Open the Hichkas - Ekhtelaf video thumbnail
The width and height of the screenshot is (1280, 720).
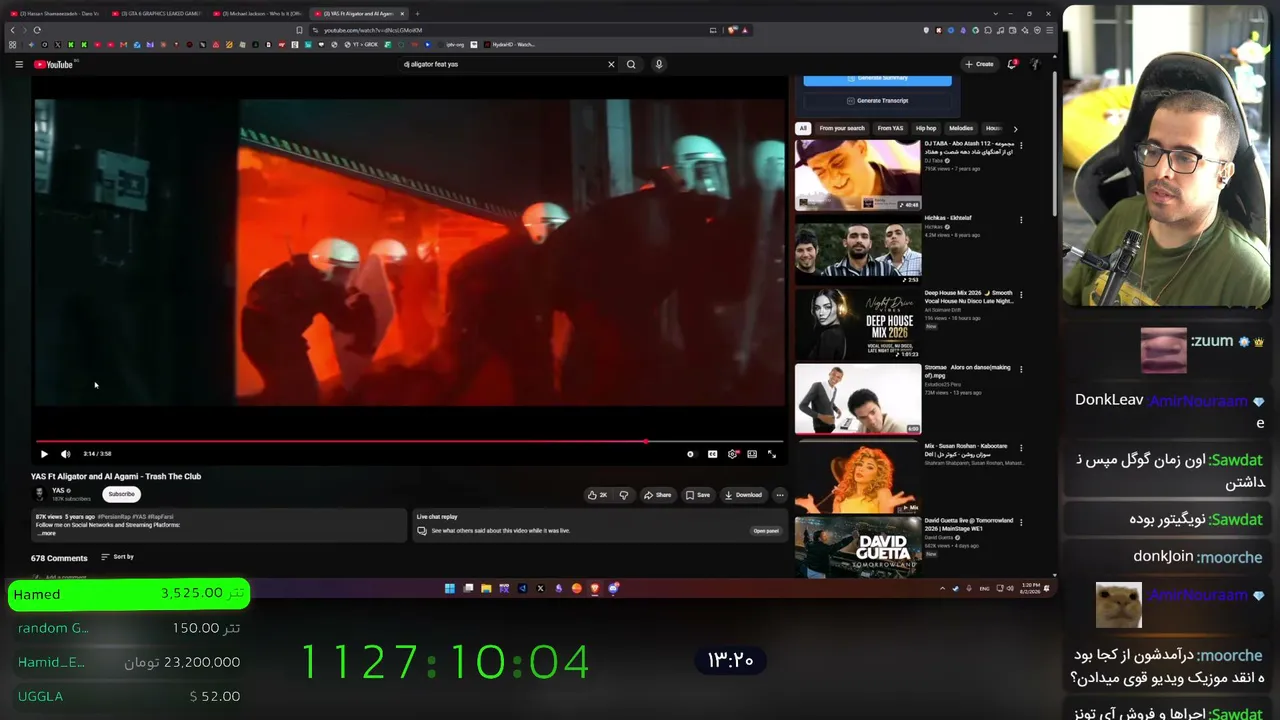coord(858,249)
